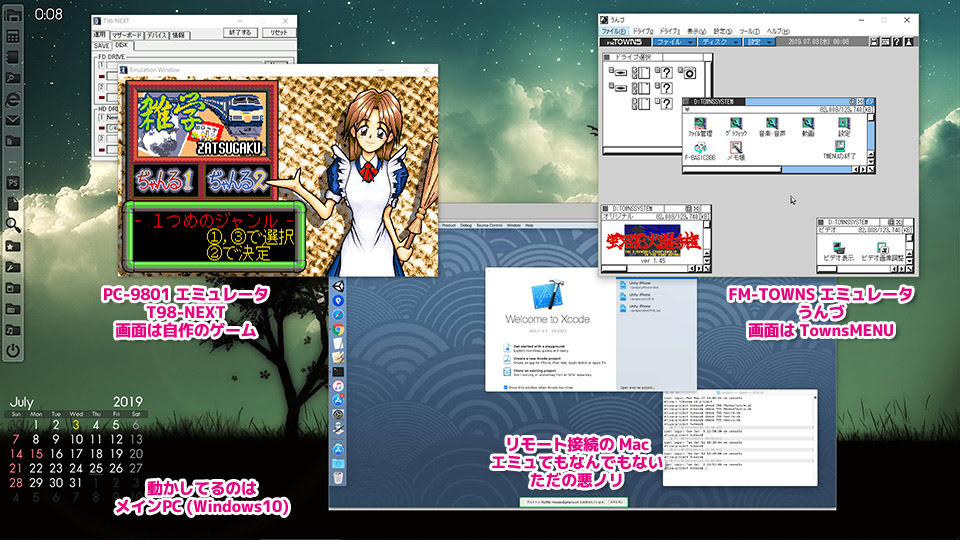Click the calculator-grid icon in Towns toolbar
The height and width of the screenshot is (540, 960).
tap(885, 42)
